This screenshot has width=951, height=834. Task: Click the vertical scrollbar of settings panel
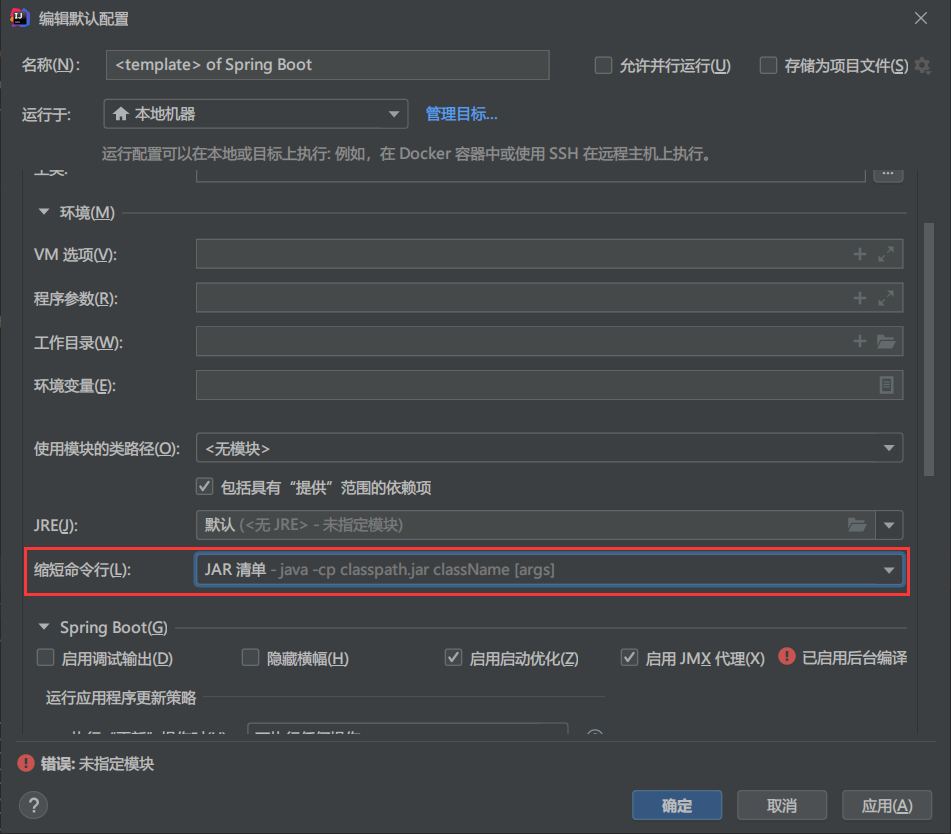click(929, 349)
